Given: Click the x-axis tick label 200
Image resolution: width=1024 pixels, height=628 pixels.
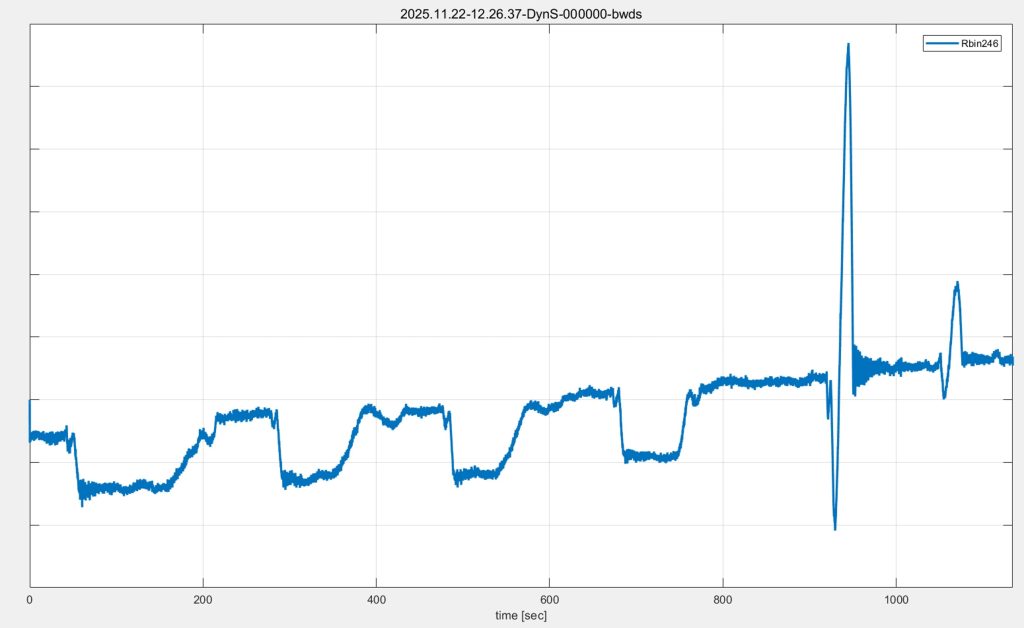Looking at the screenshot, I should [203, 599].
